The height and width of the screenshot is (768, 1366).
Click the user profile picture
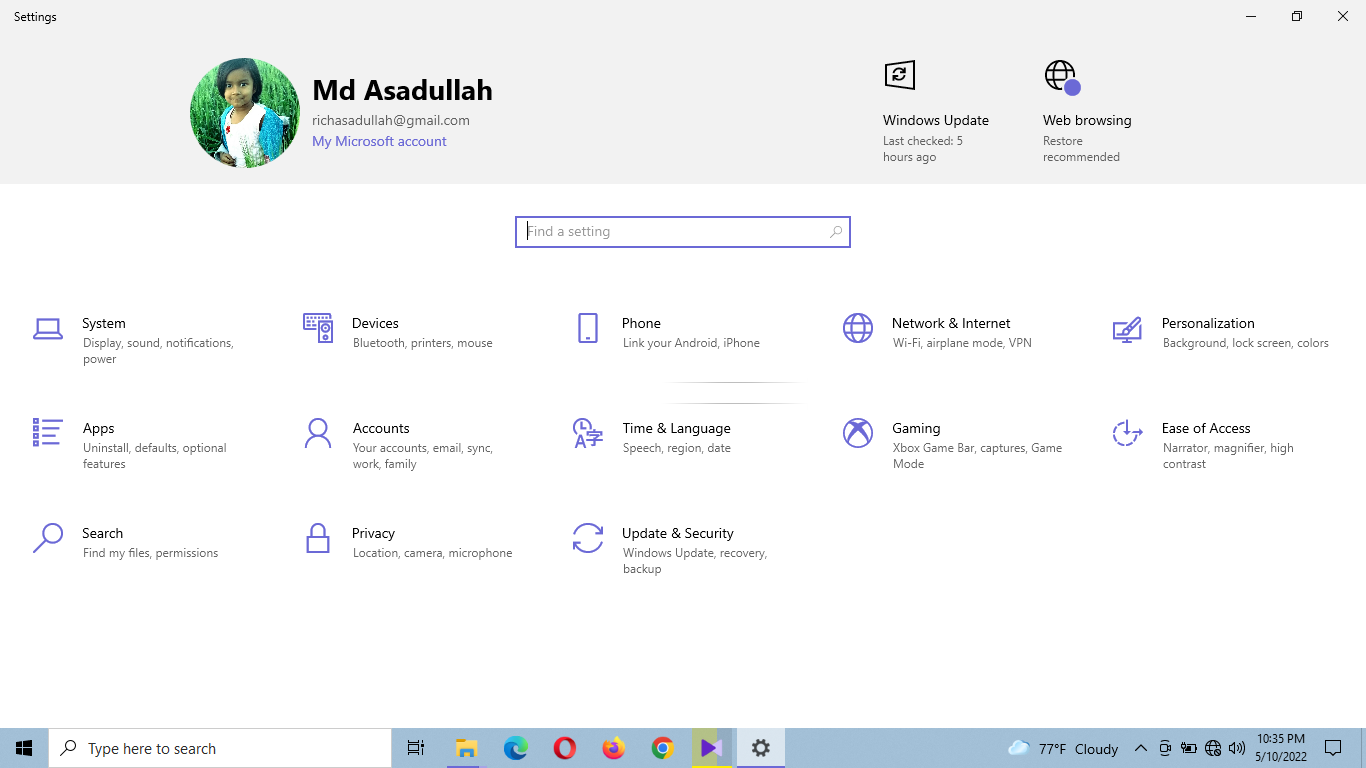click(x=245, y=113)
